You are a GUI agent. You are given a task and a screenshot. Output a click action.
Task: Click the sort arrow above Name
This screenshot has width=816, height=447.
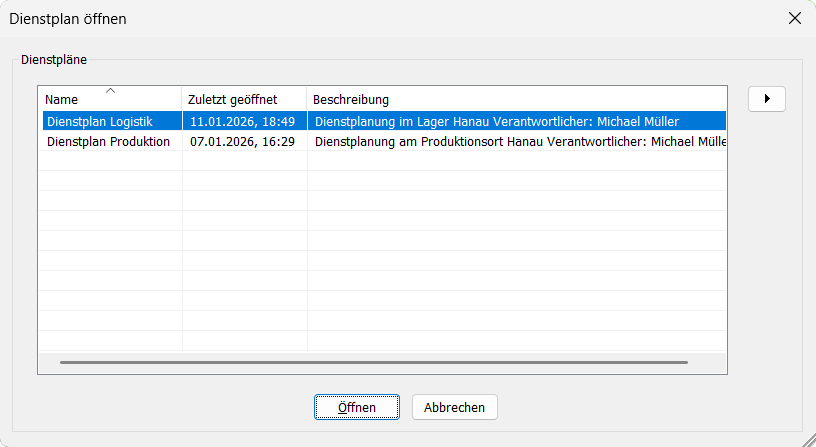(x=110, y=91)
